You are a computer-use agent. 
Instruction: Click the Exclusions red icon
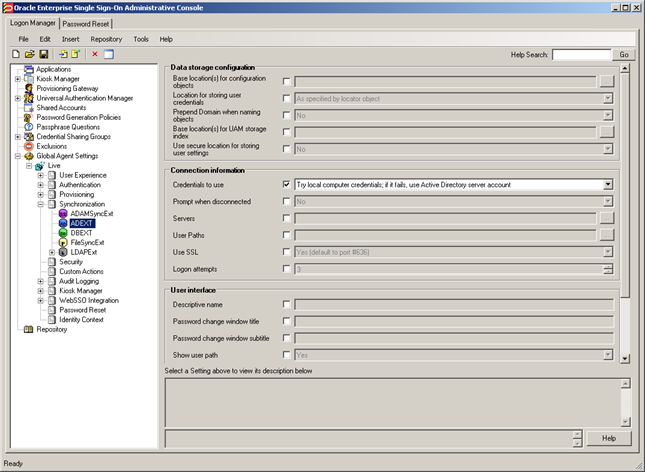[29, 146]
